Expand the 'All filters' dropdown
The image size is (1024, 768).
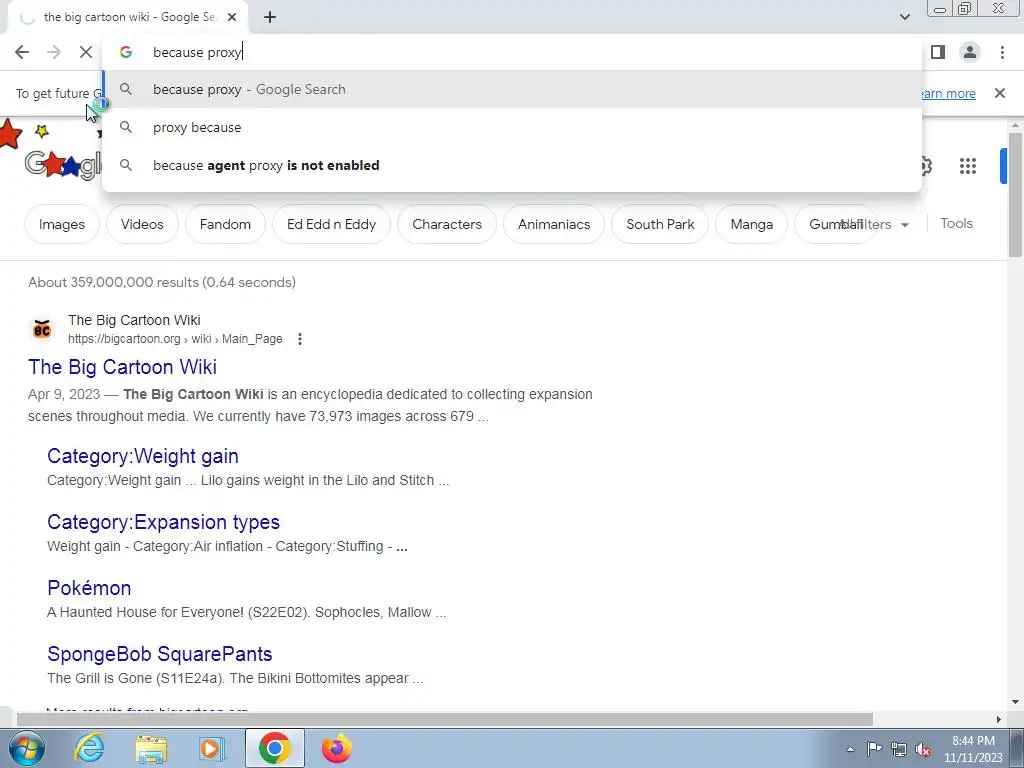click(875, 224)
